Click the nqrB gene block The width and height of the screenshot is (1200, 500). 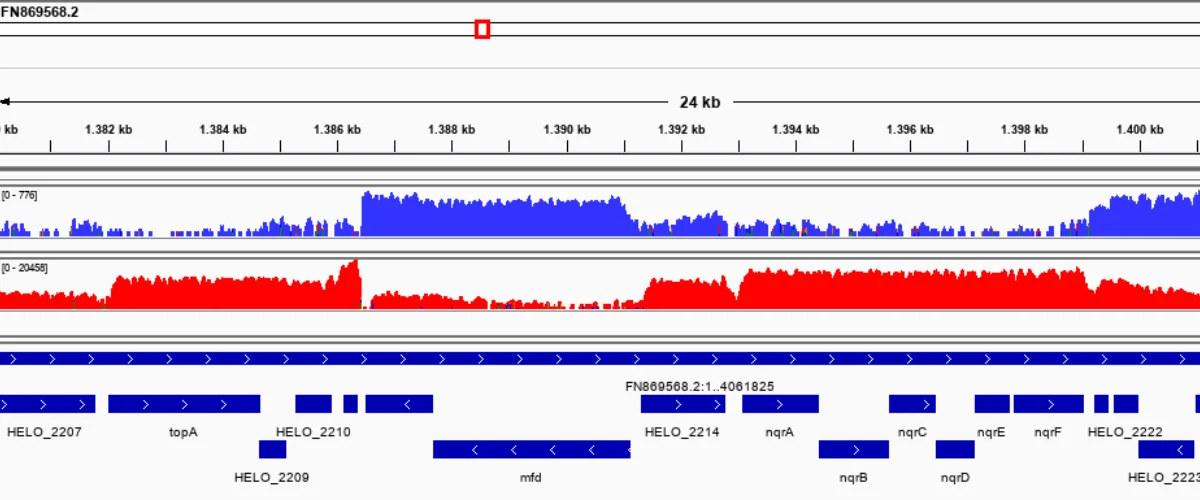pos(854,450)
